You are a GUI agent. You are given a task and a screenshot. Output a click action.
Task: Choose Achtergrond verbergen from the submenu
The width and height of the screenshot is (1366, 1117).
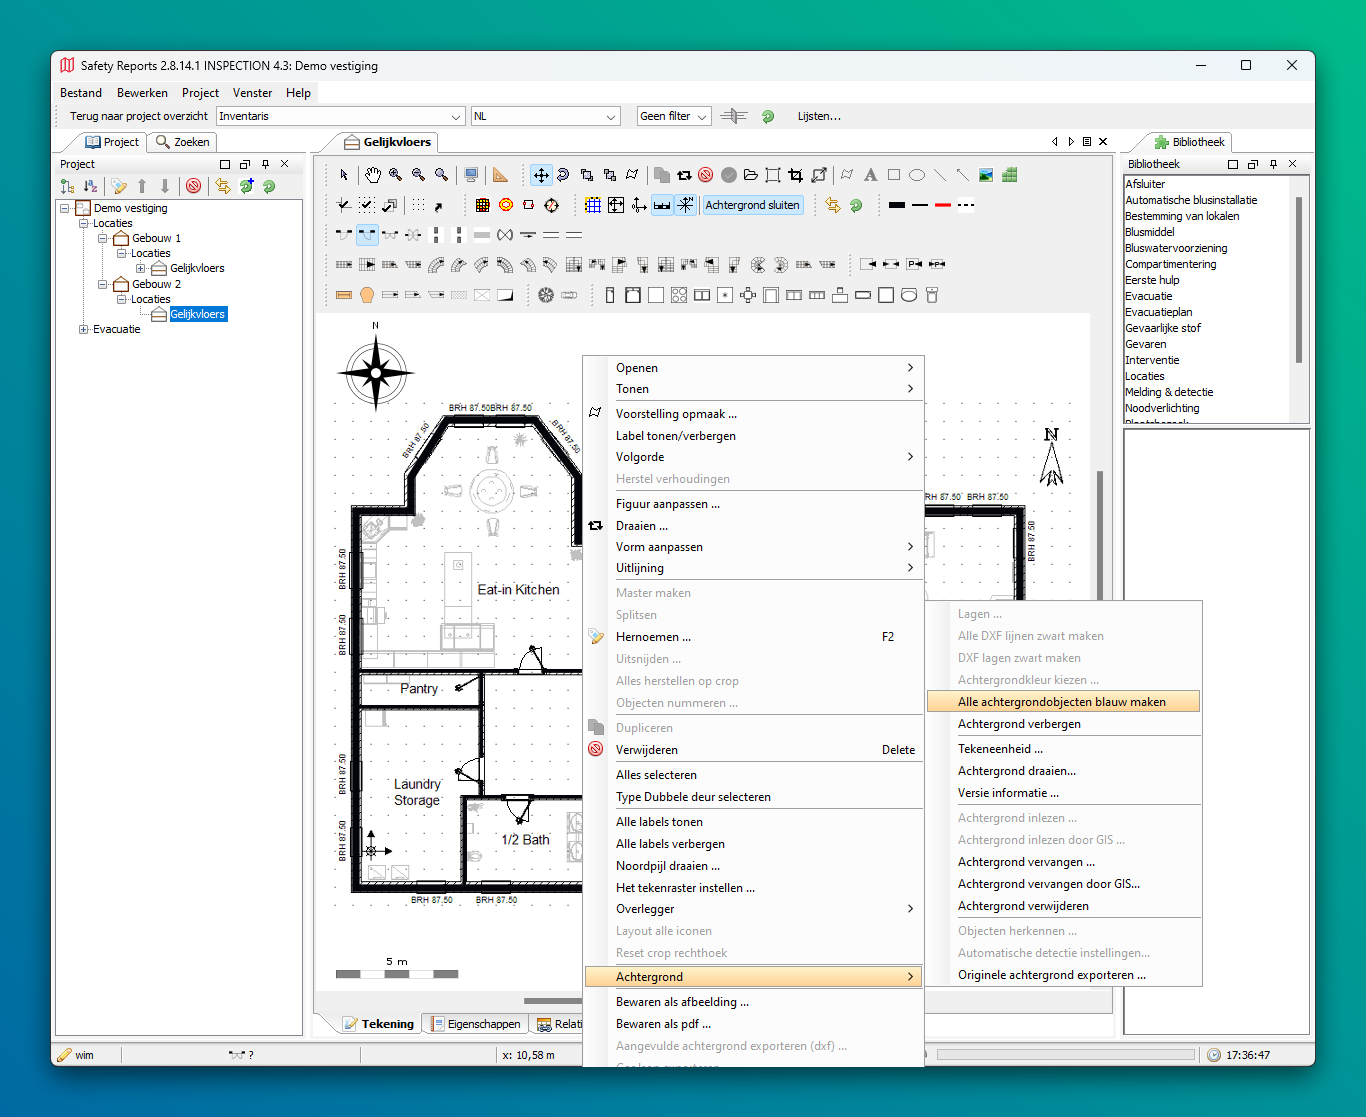[1019, 724]
